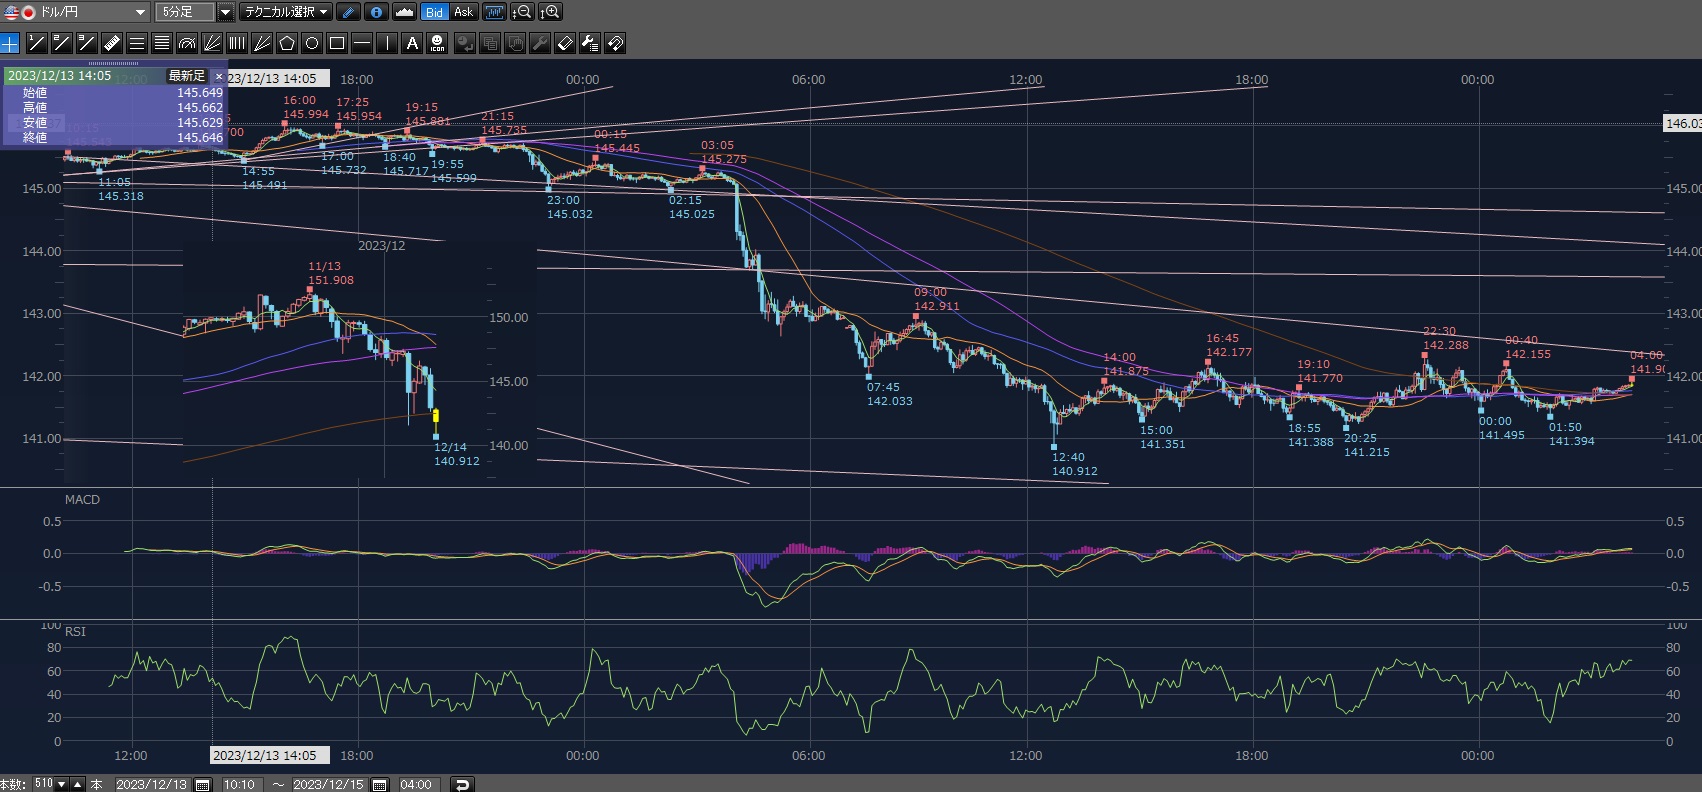The width and height of the screenshot is (1702, 792).
Task: Pick the trend line 1 drawing tool
Action: [x=36, y=43]
